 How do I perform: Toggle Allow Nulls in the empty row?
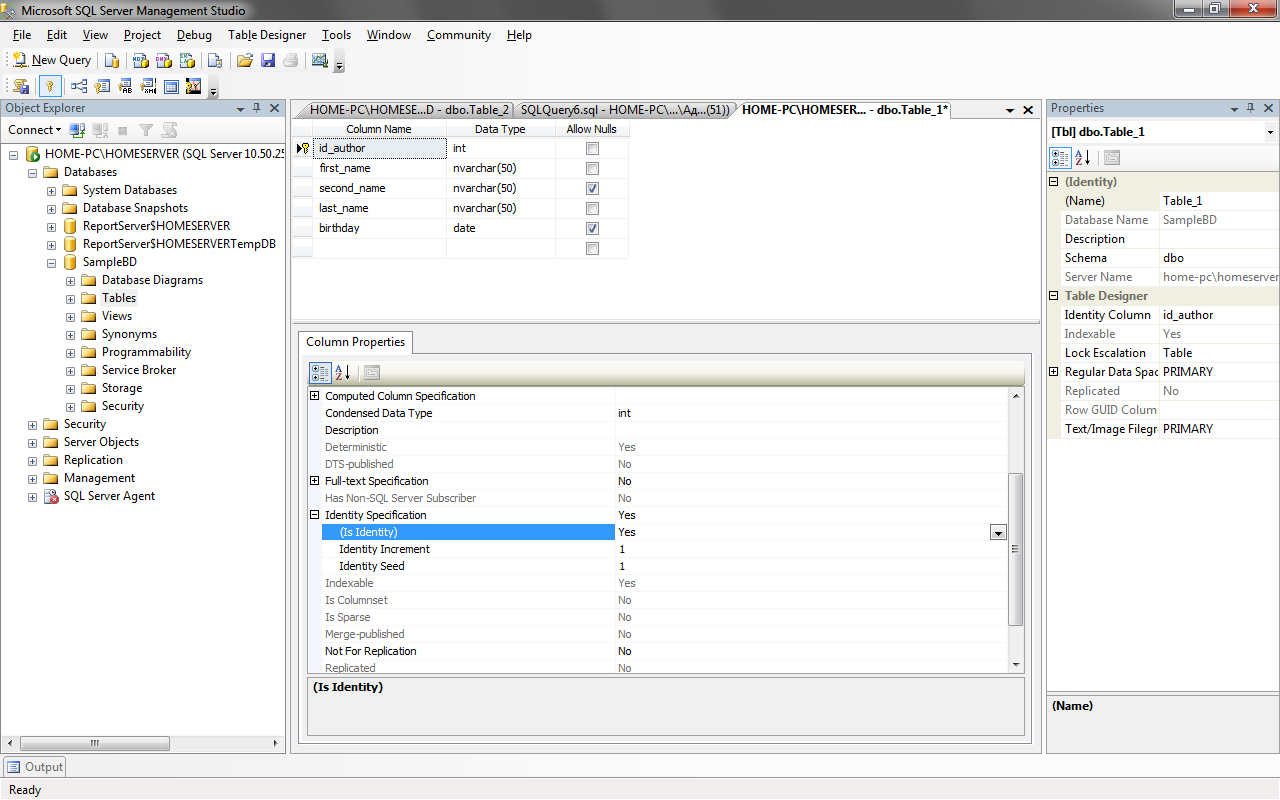pyautogui.click(x=592, y=248)
